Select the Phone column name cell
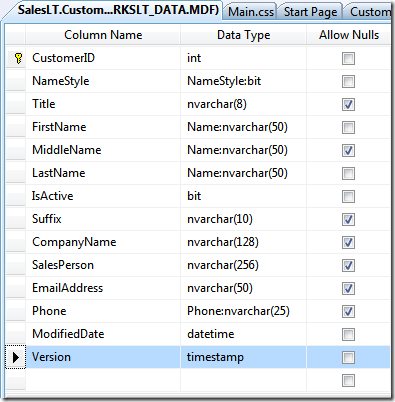Viewport: 395px width, 402px height. click(103, 311)
